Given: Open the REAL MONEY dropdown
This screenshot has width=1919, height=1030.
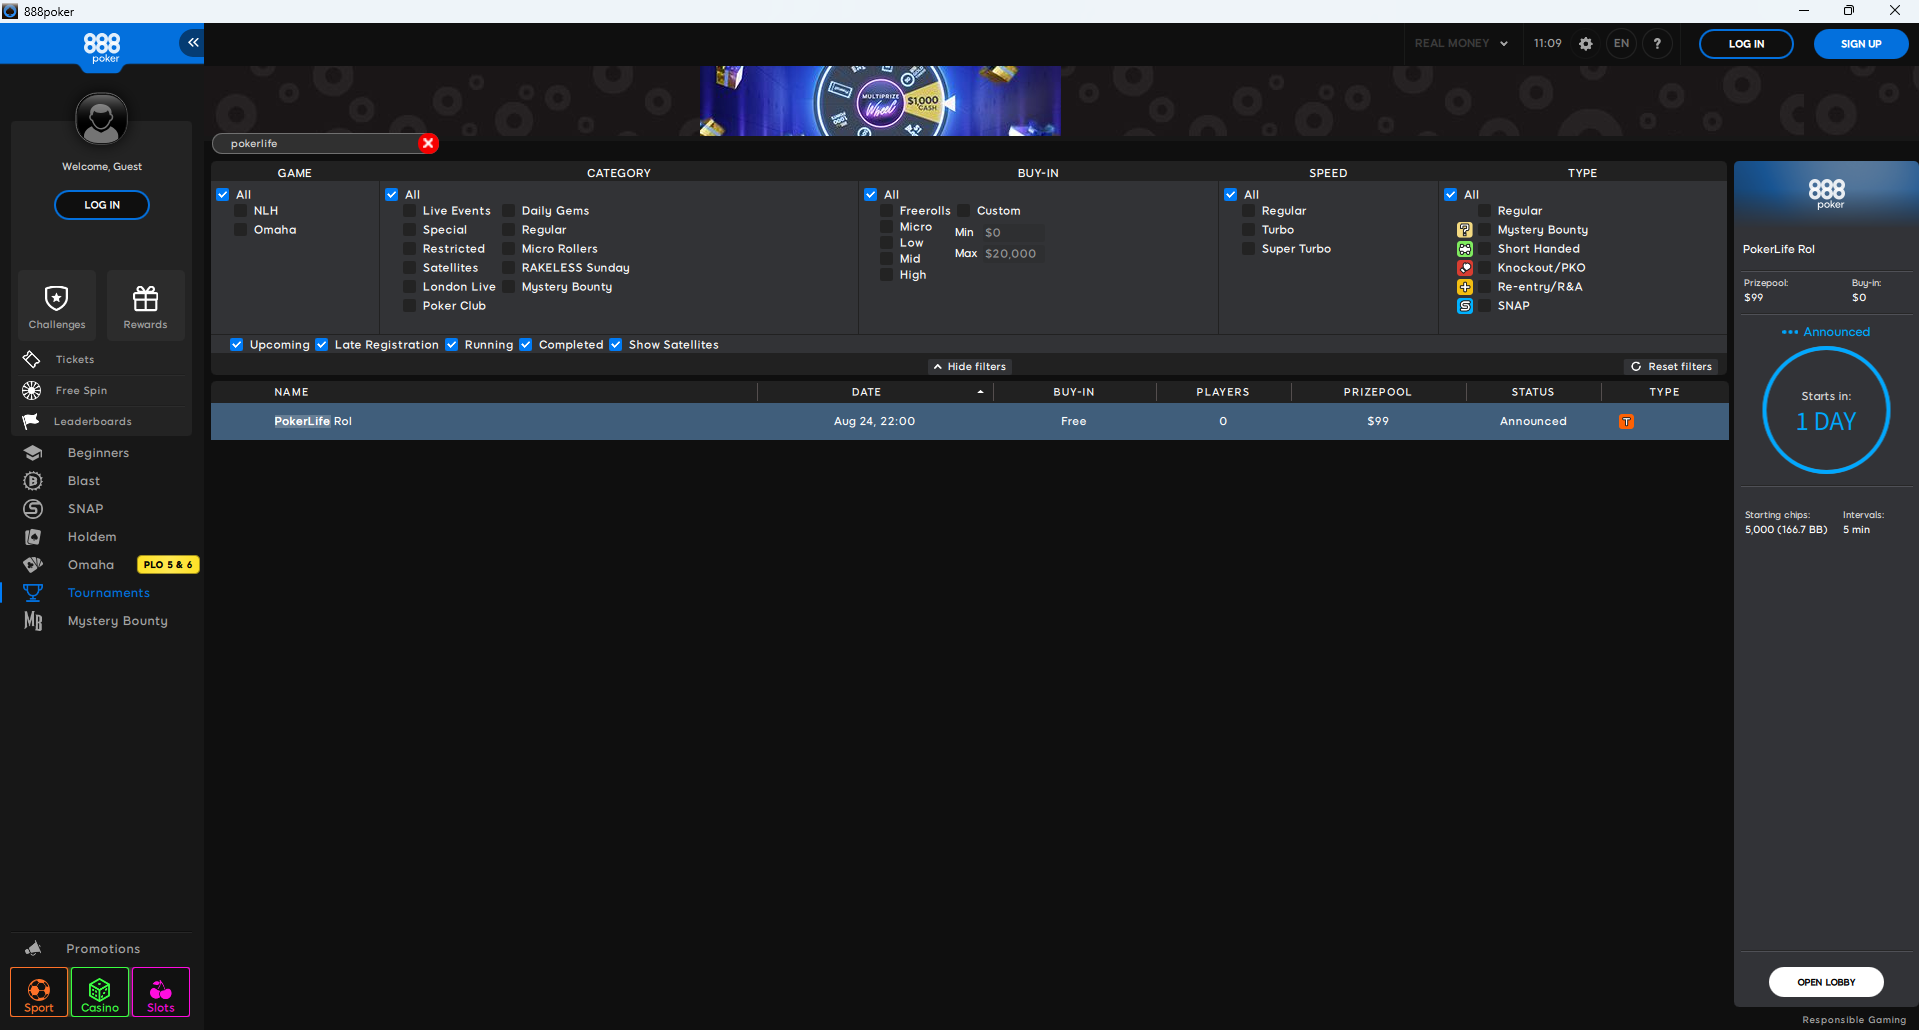Looking at the screenshot, I should [x=1461, y=44].
